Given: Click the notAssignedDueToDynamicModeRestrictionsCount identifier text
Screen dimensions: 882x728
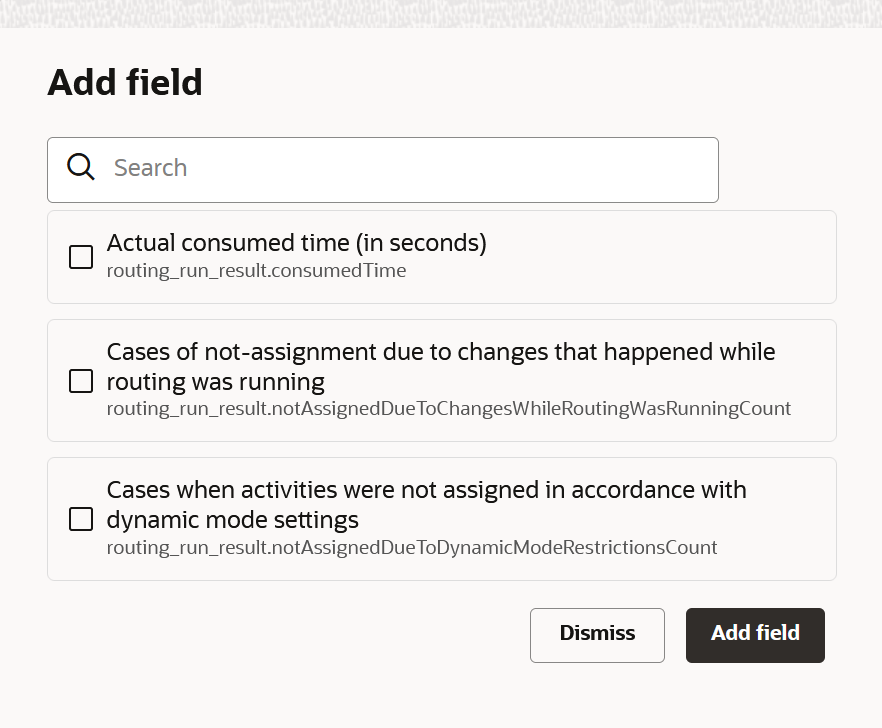Looking at the screenshot, I should click(412, 548).
